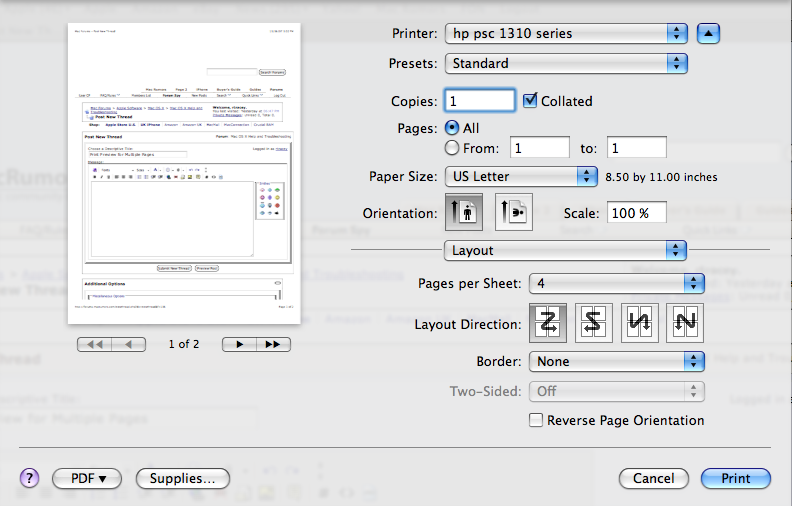
Task: Uncheck the Collated checkbox
Action: (530, 100)
